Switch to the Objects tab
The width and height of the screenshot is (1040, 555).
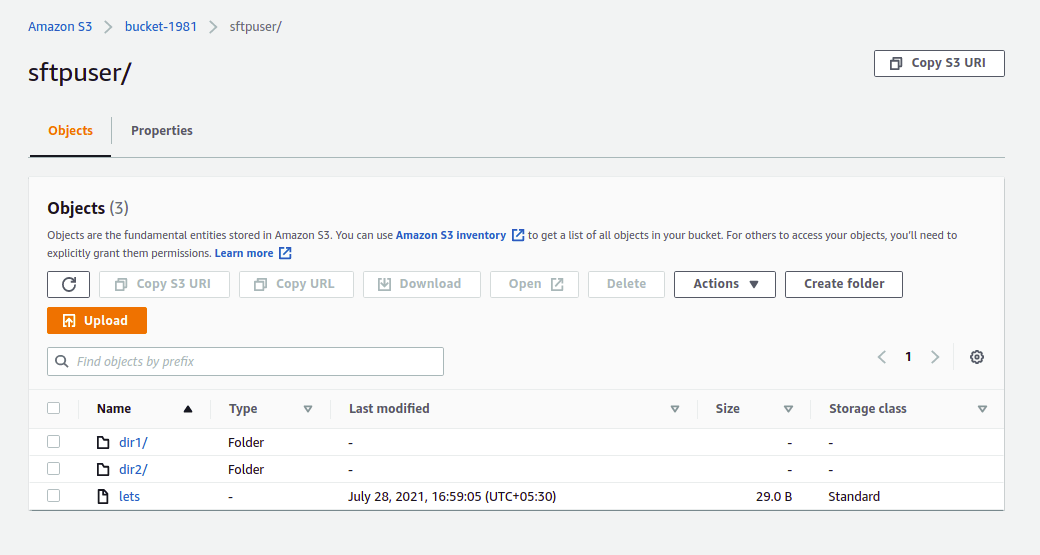pyautogui.click(x=70, y=131)
